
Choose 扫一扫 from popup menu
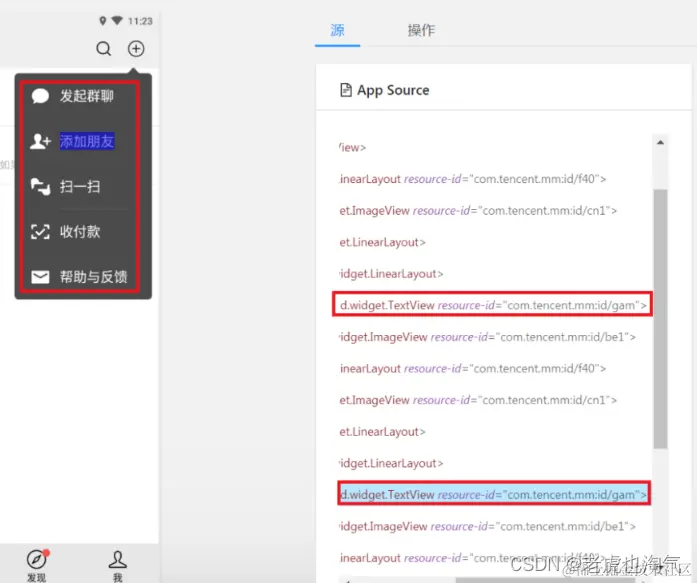point(81,187)
